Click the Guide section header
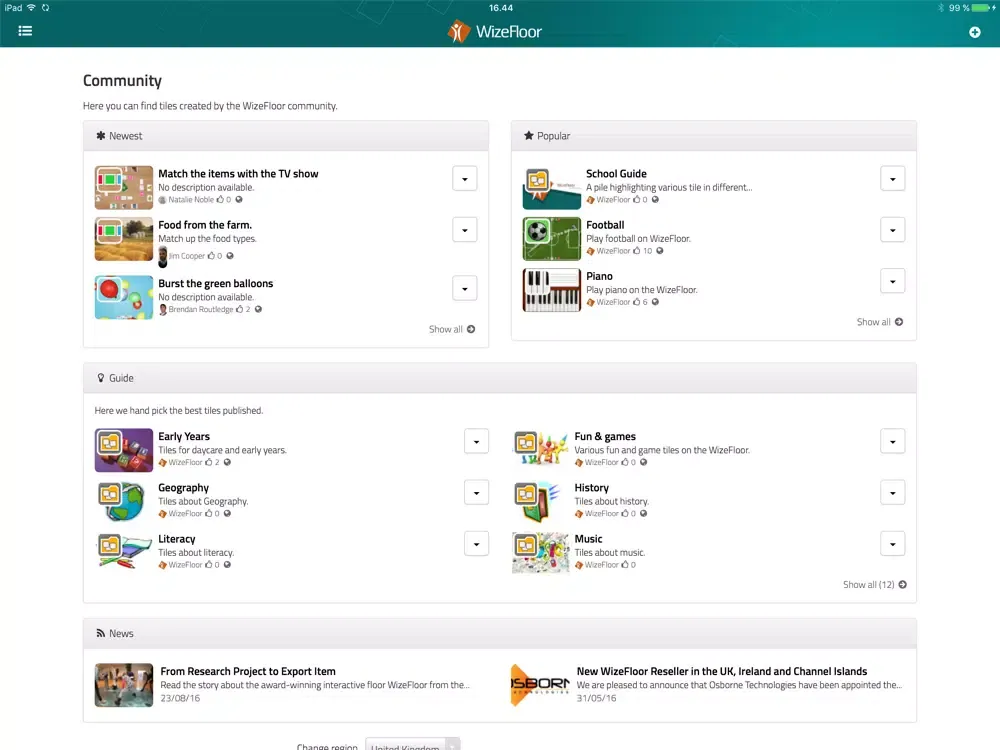Image resolution: width=1000 pixels, height=750 pixels. [500, 378]
